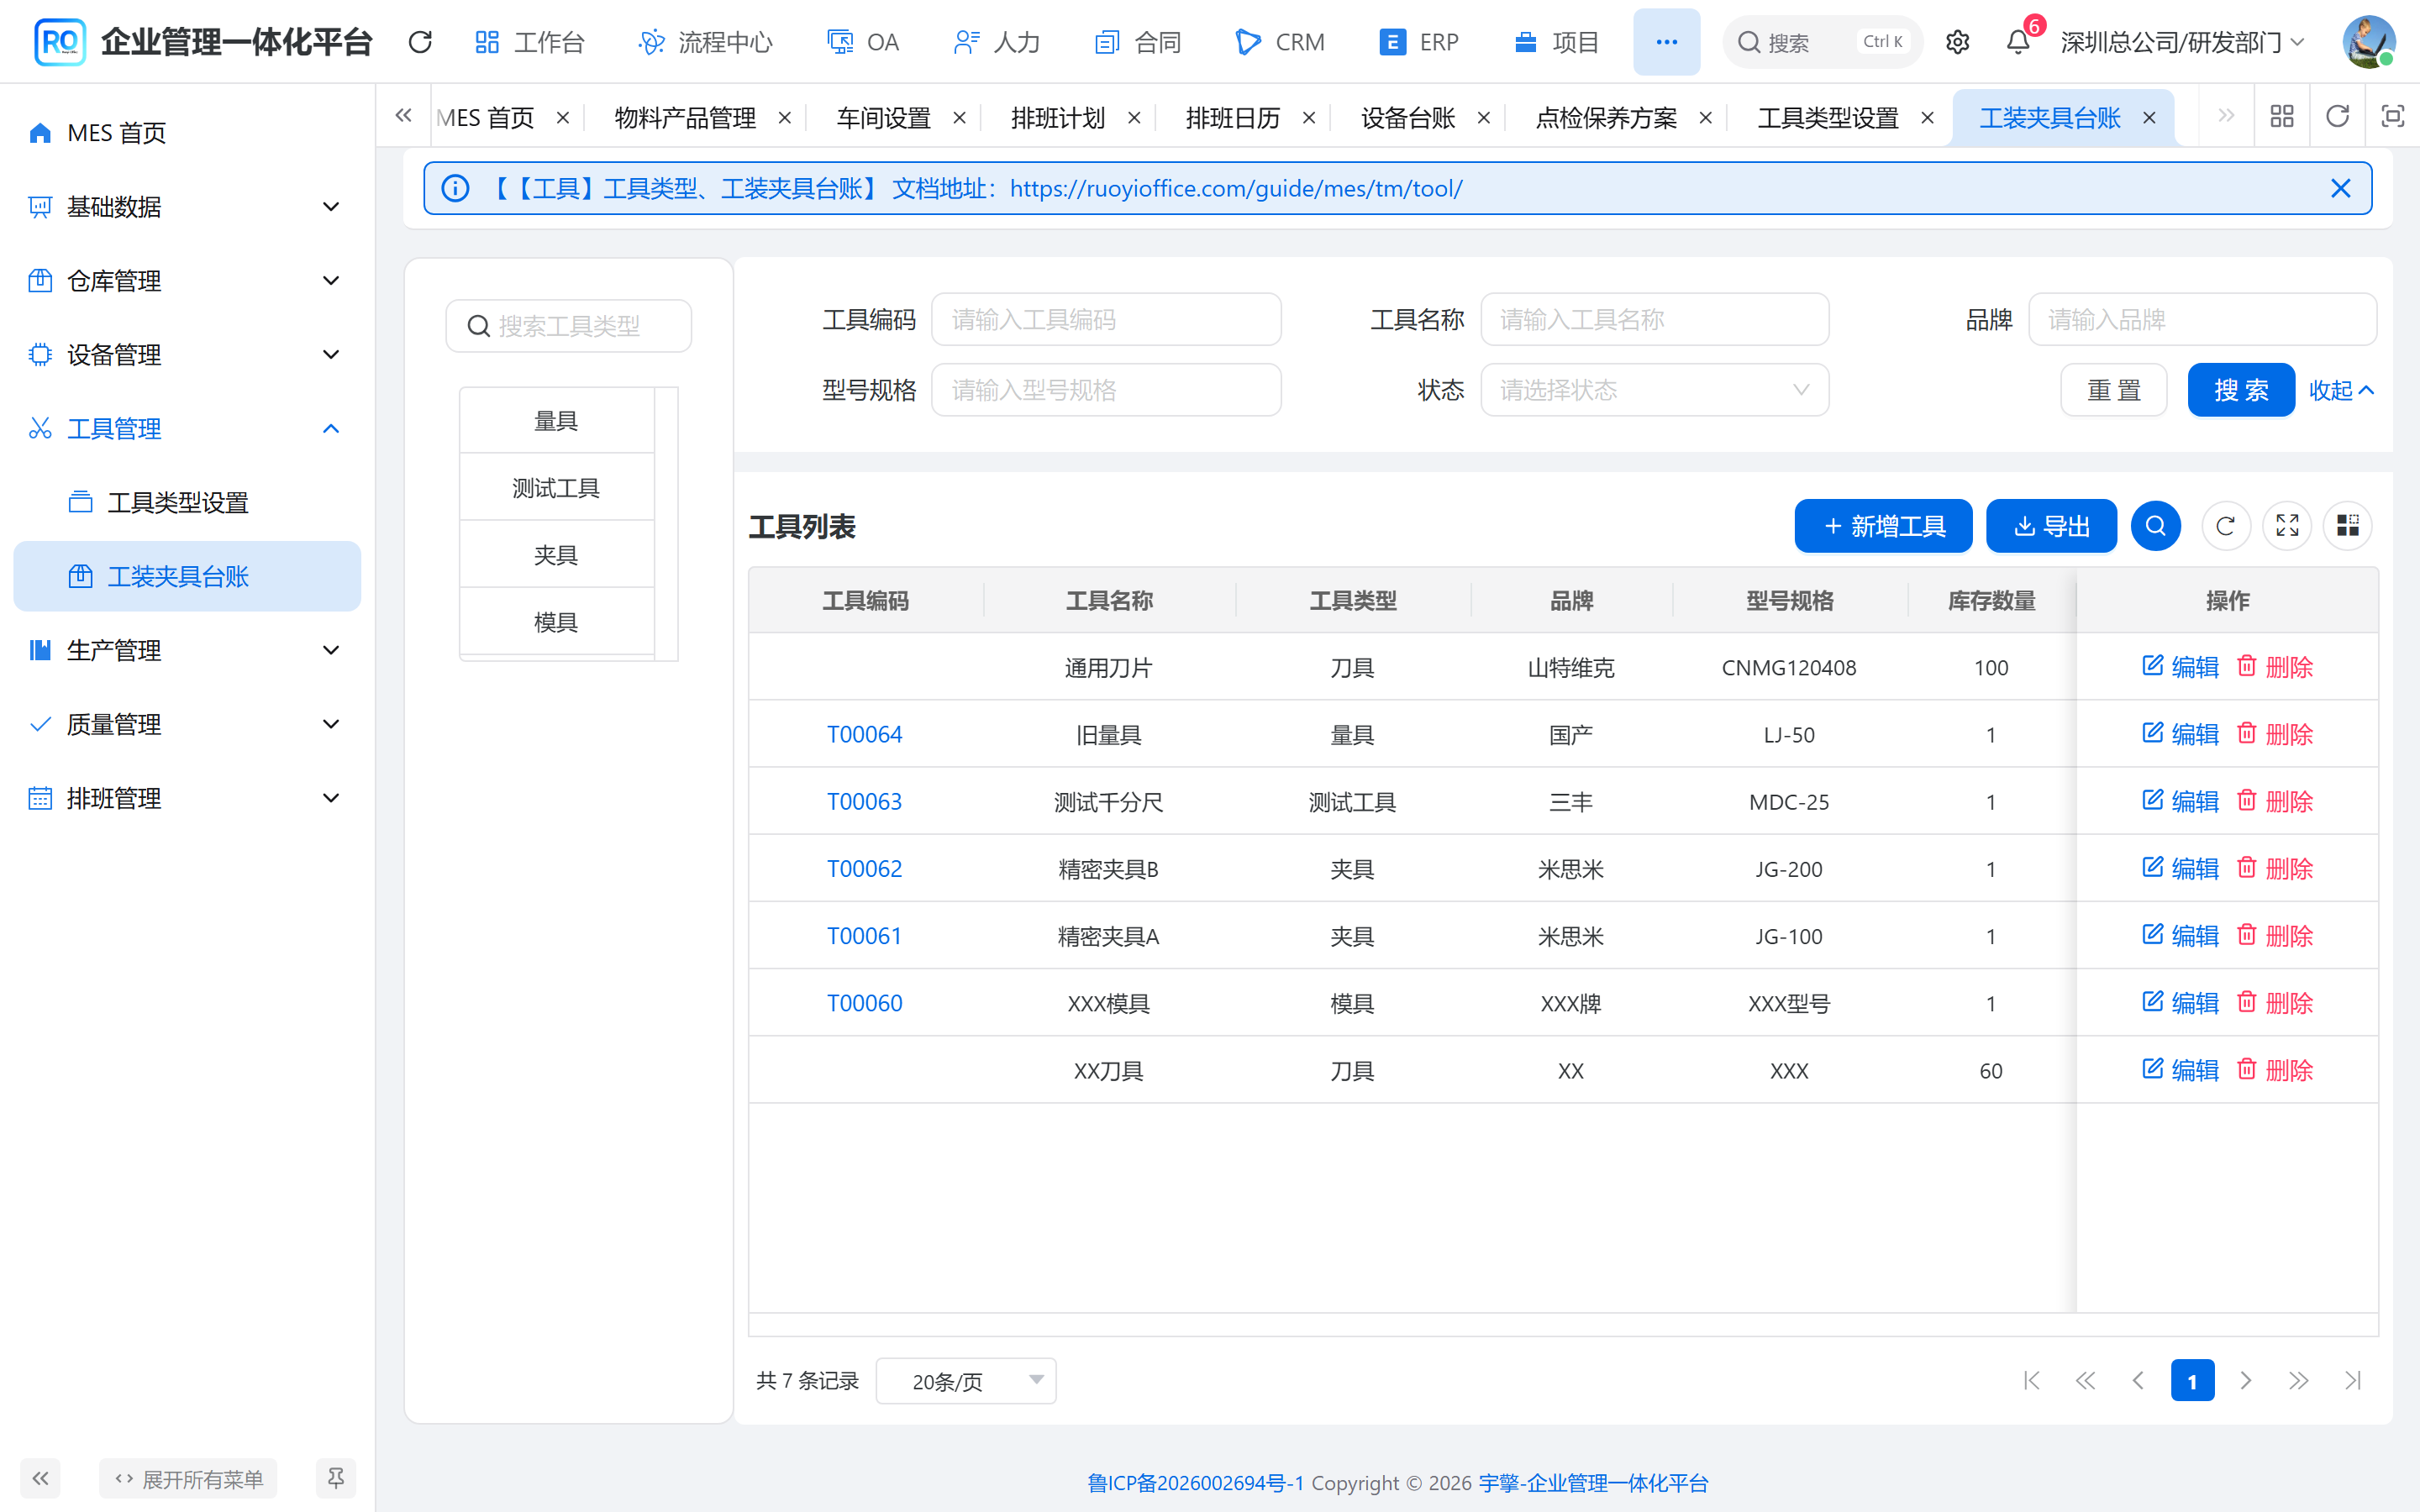Open the 流程中心 top menu

click(706, 42)
